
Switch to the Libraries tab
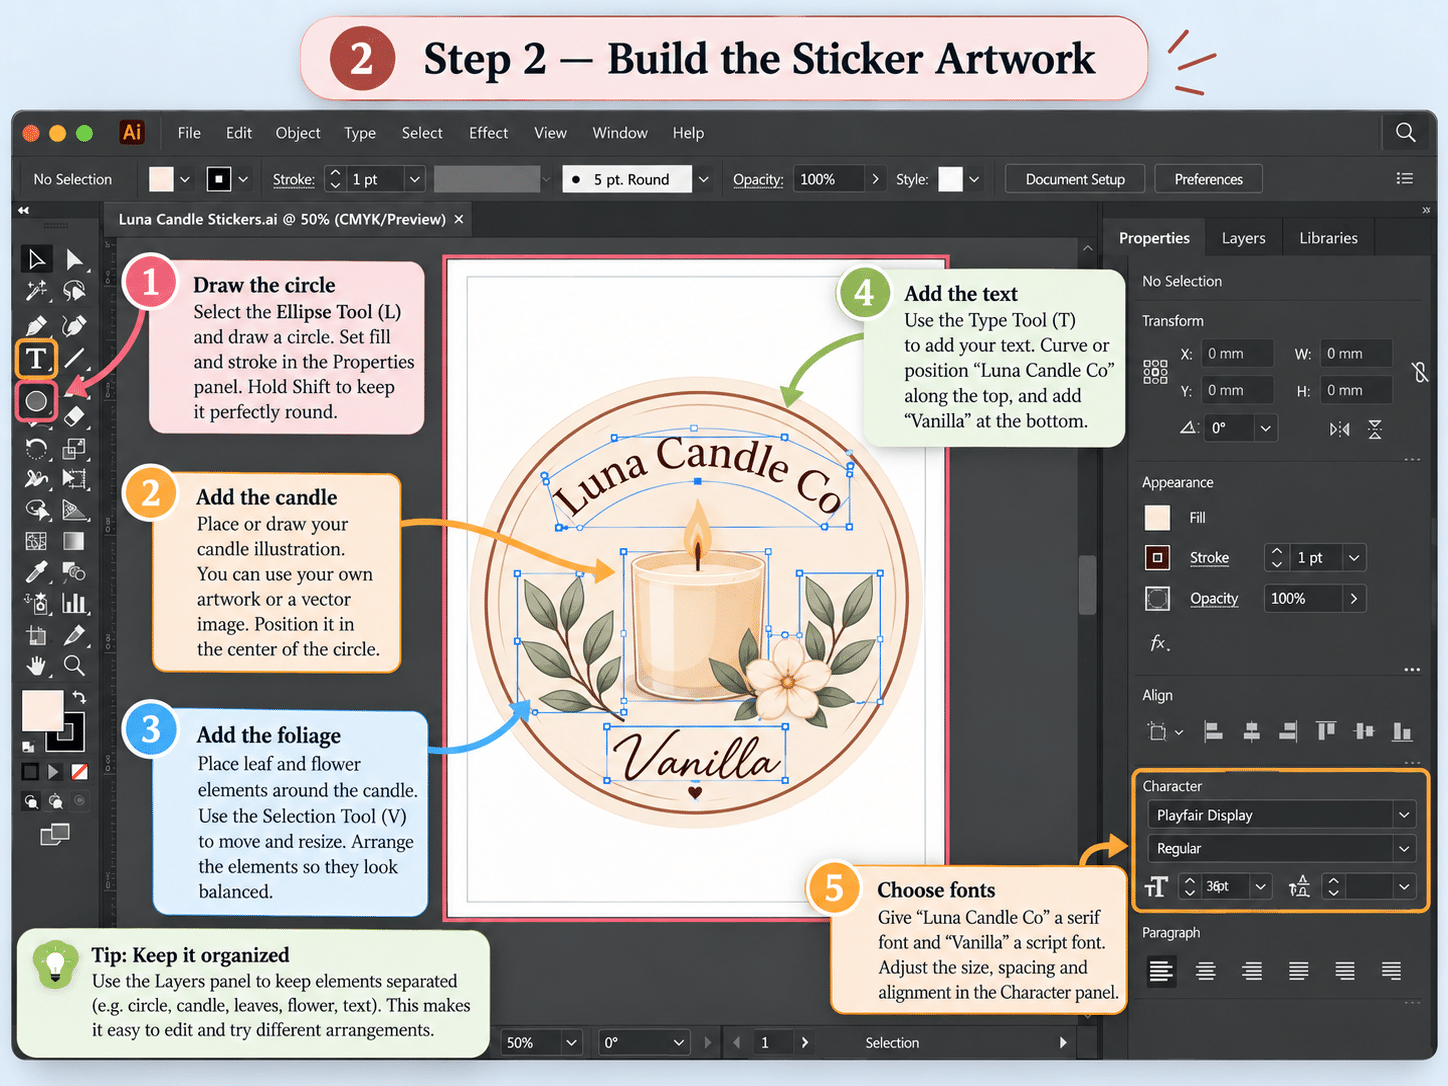[1328, 238]
